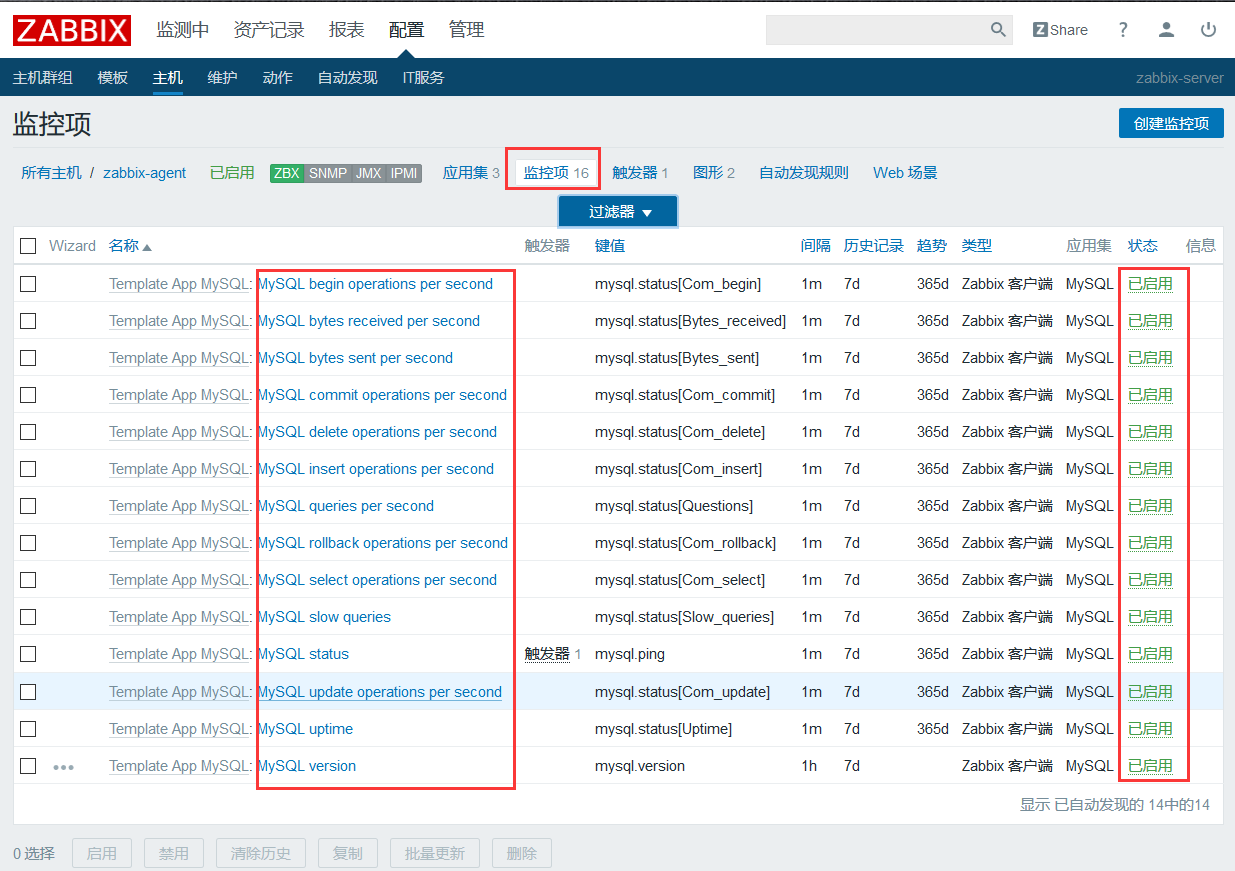
Task: Go to 维护 submenu
Action: (222, 77)
